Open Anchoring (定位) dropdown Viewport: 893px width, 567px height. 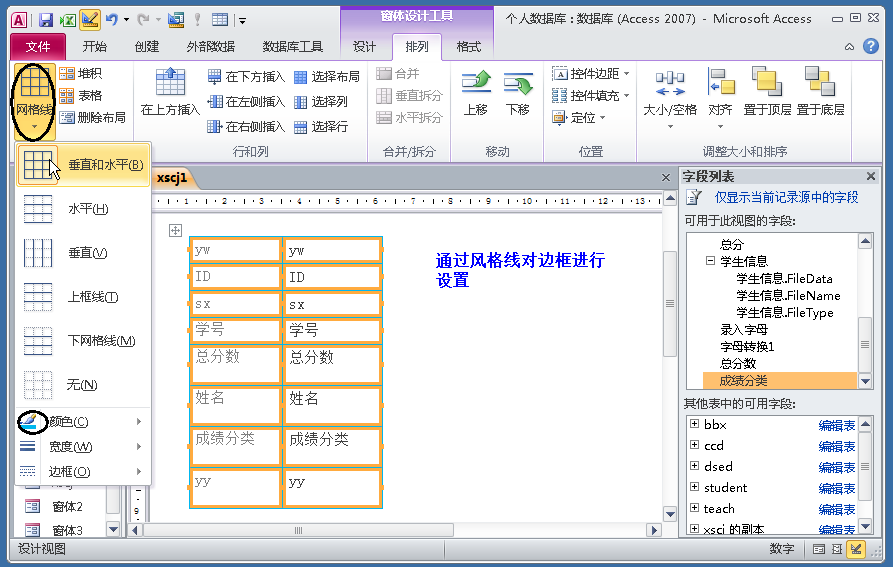(x=578, y=118)
